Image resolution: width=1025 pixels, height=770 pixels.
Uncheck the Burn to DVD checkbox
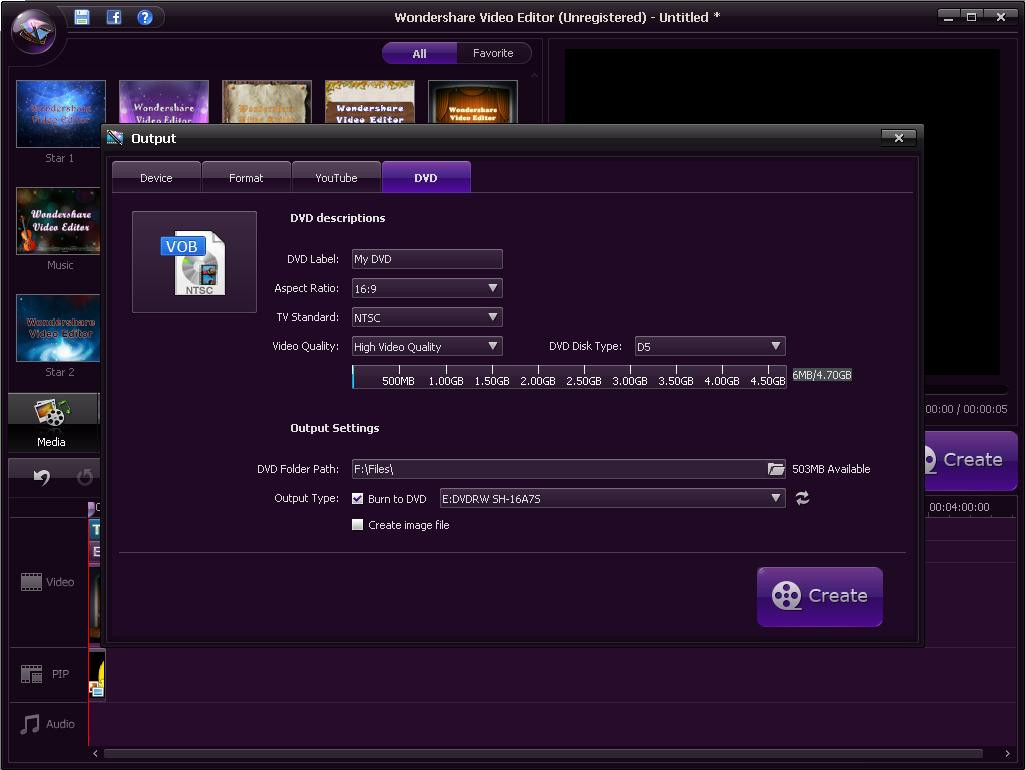pyautogui.click(x=358, y=498)
